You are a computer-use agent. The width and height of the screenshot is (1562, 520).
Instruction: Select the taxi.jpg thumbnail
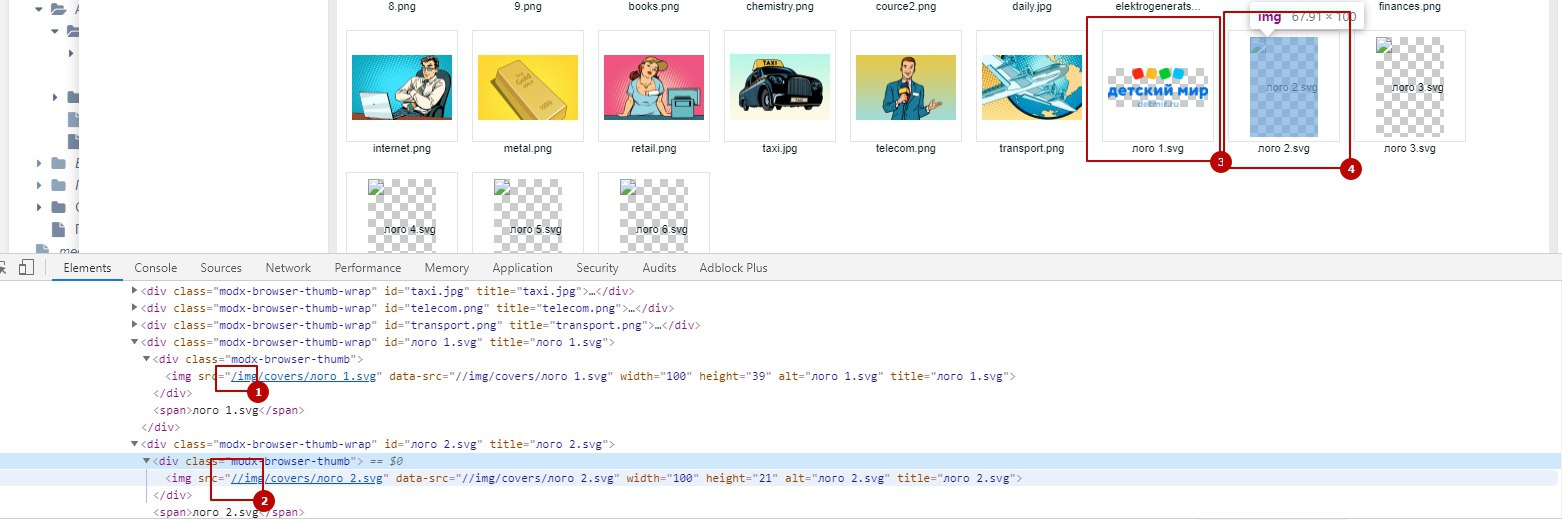coord(780,87)
